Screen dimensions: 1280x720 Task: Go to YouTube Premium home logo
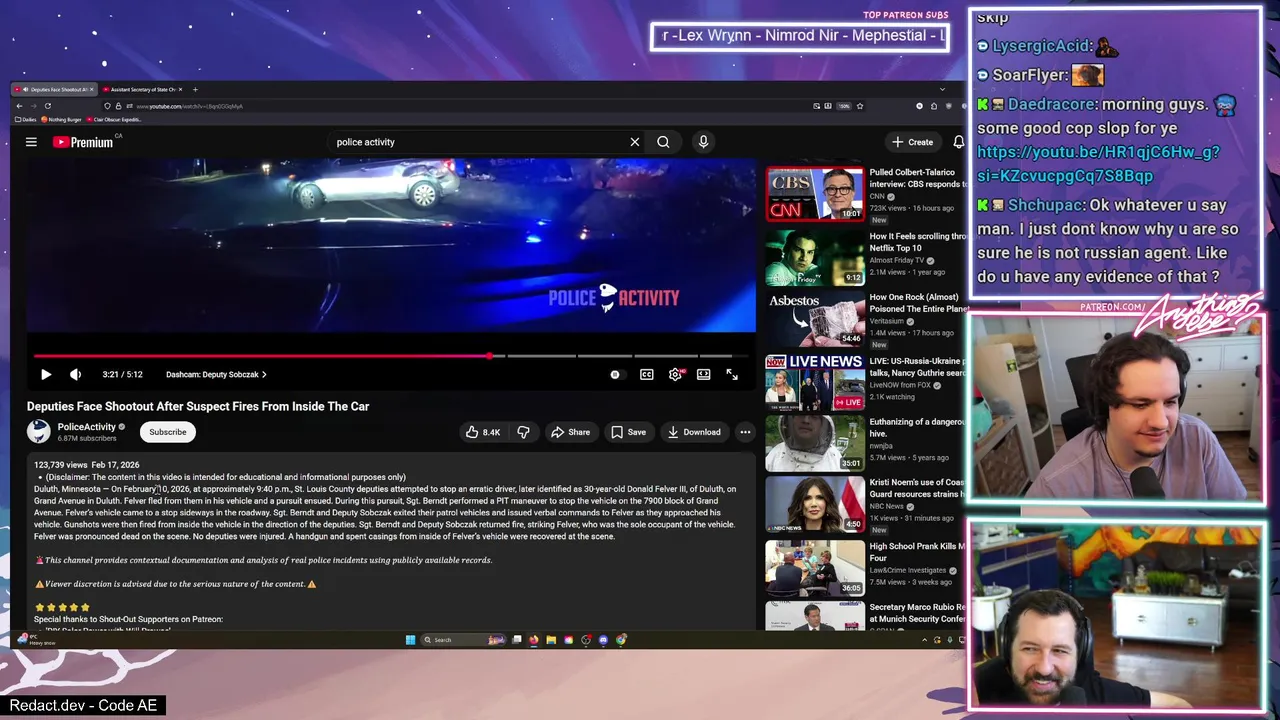point(84,142)
